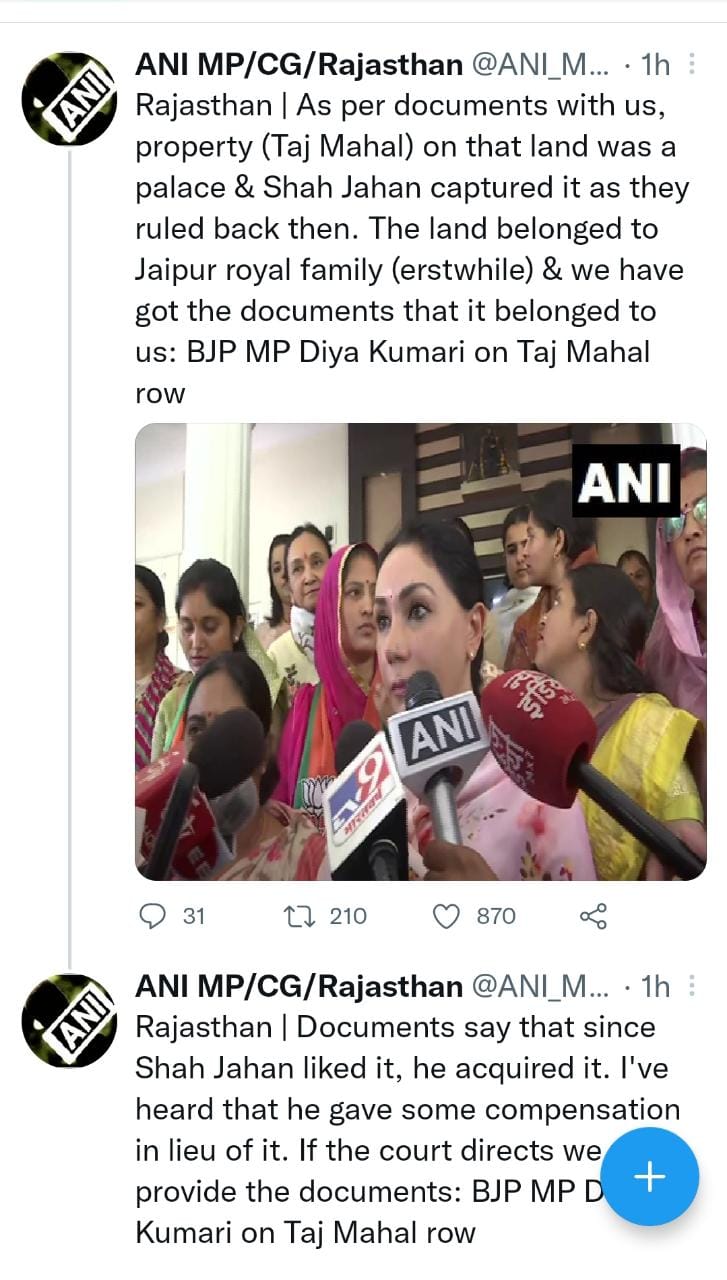Open ANI MP/CG/Rajasthan name on first tweet

click(299, 66)
